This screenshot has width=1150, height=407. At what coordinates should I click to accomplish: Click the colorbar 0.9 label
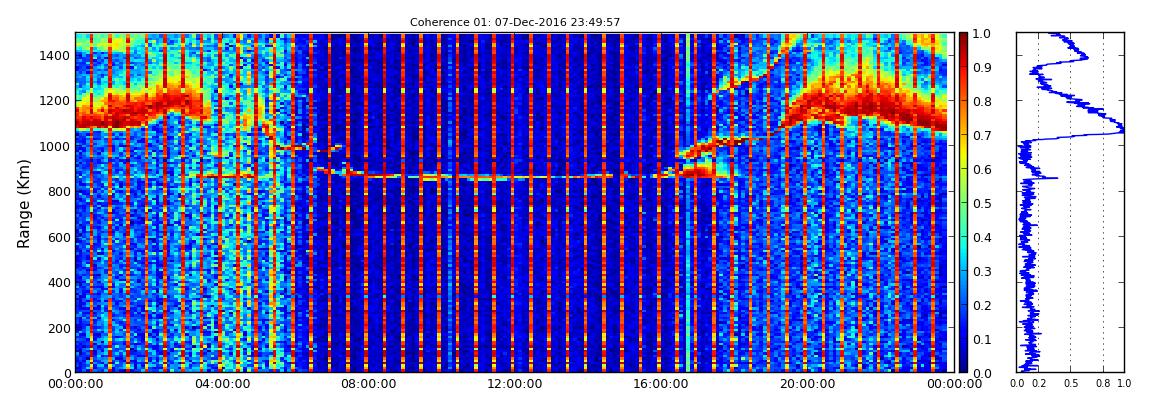[981, 67]
